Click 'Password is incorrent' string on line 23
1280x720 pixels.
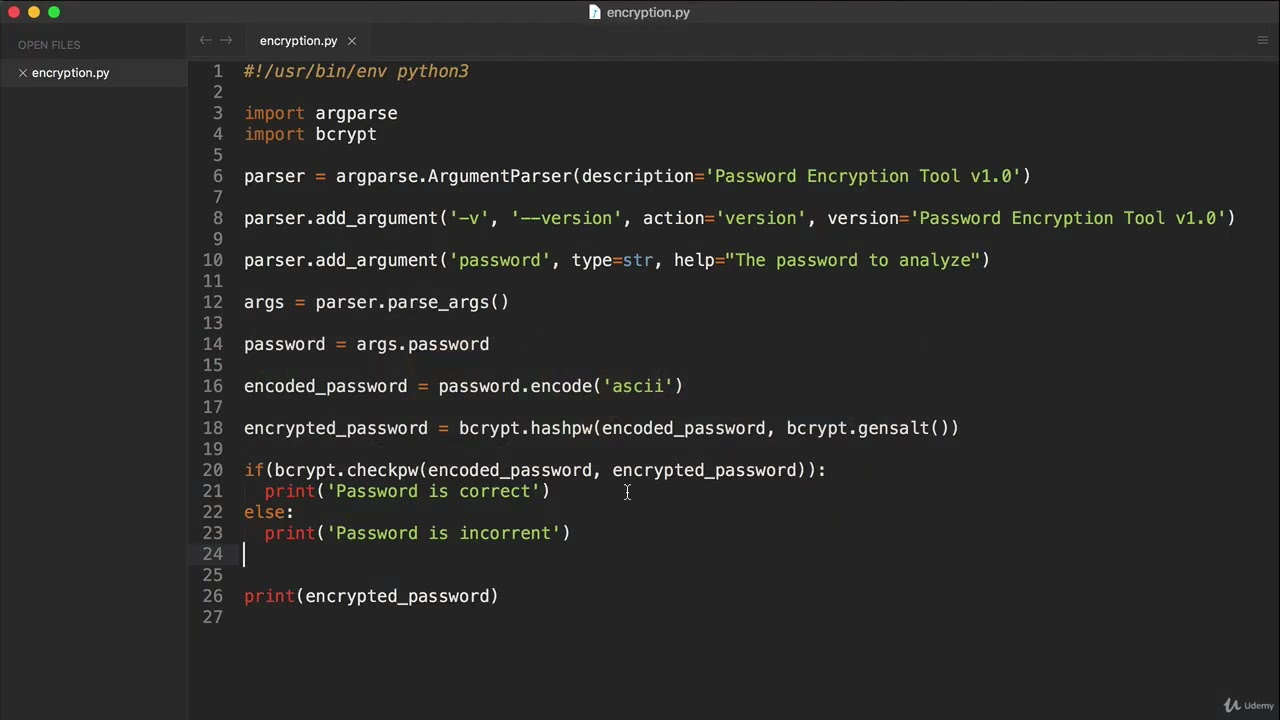pos(443,533)
